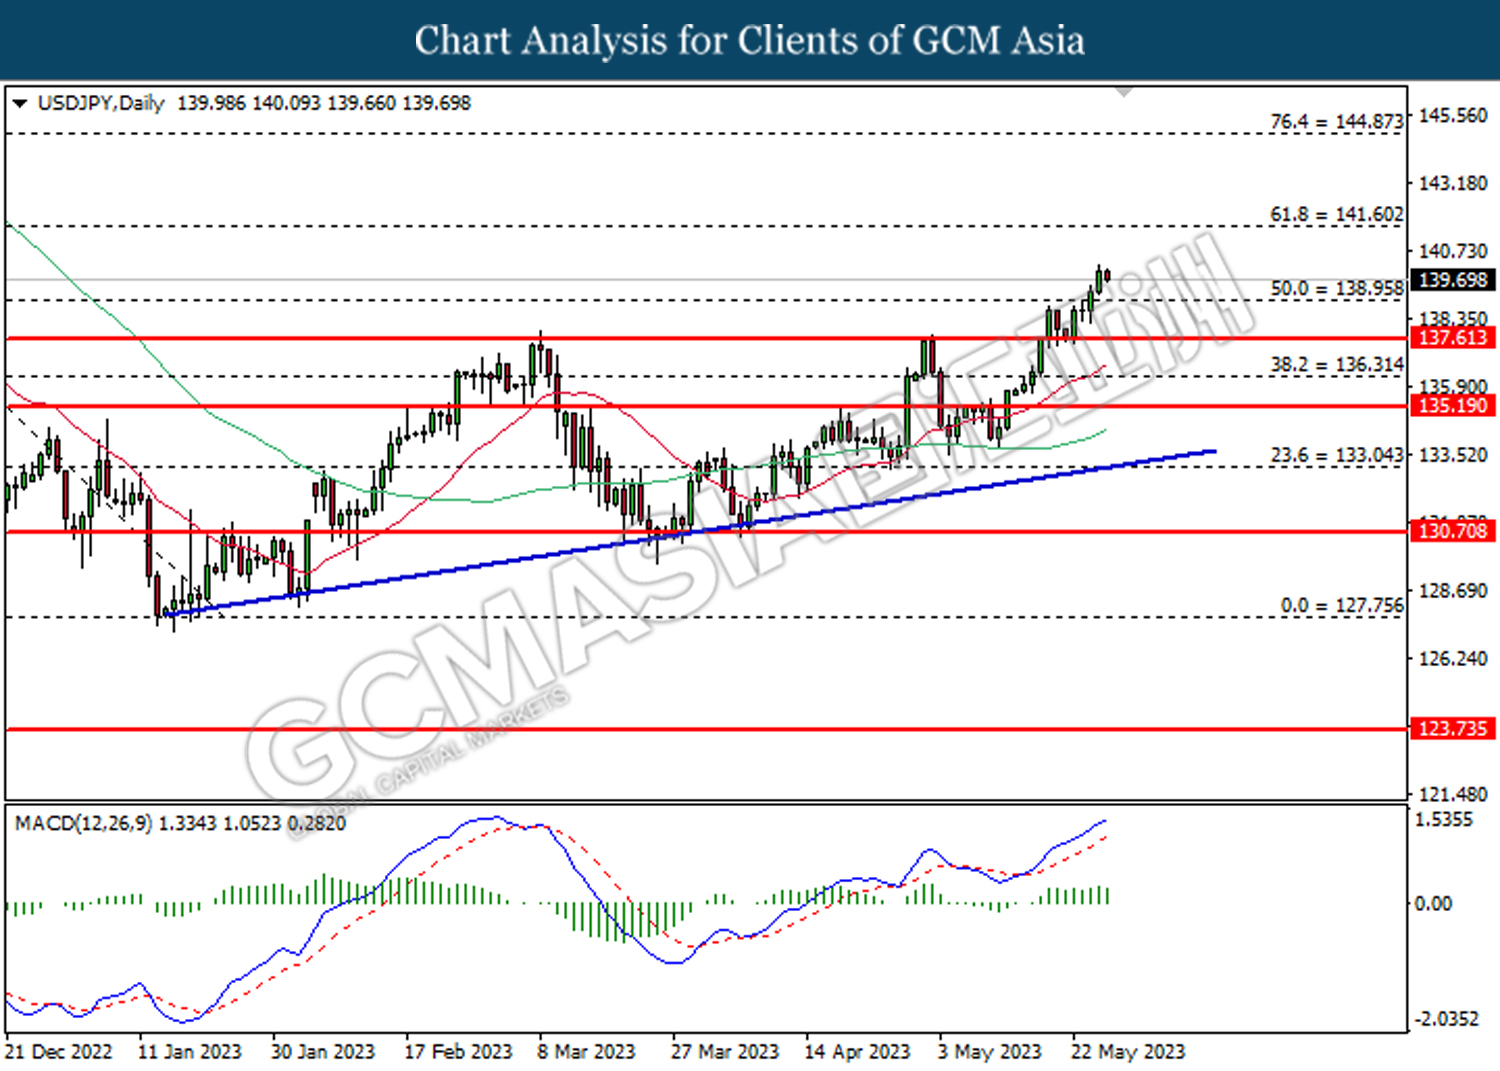The width and height of the screenshot is (1500, 1071).
Task: Click the Fibonacci label 50.0 = 138.958
Action: click(x=1337, y=288)
